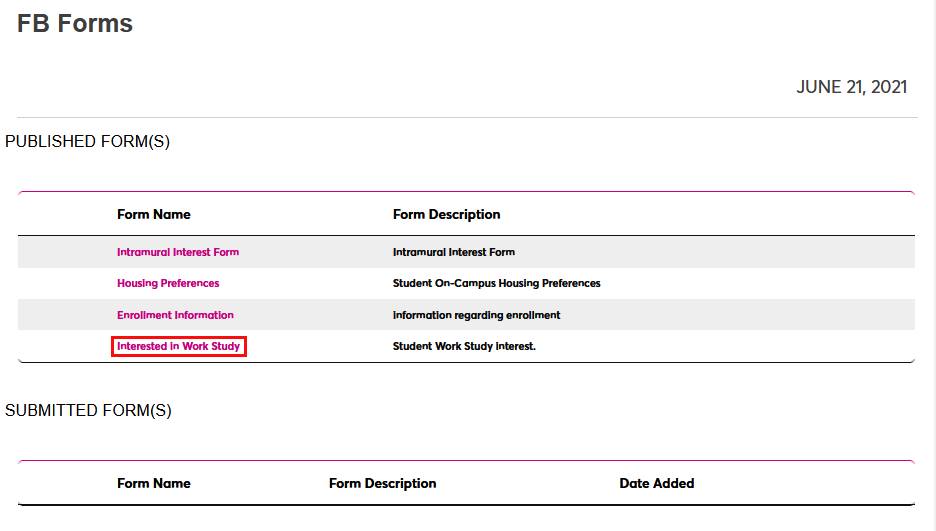This screenshot has width=936, height=531.
Task: Click the June 21, 2021 date
Action: 851,87
